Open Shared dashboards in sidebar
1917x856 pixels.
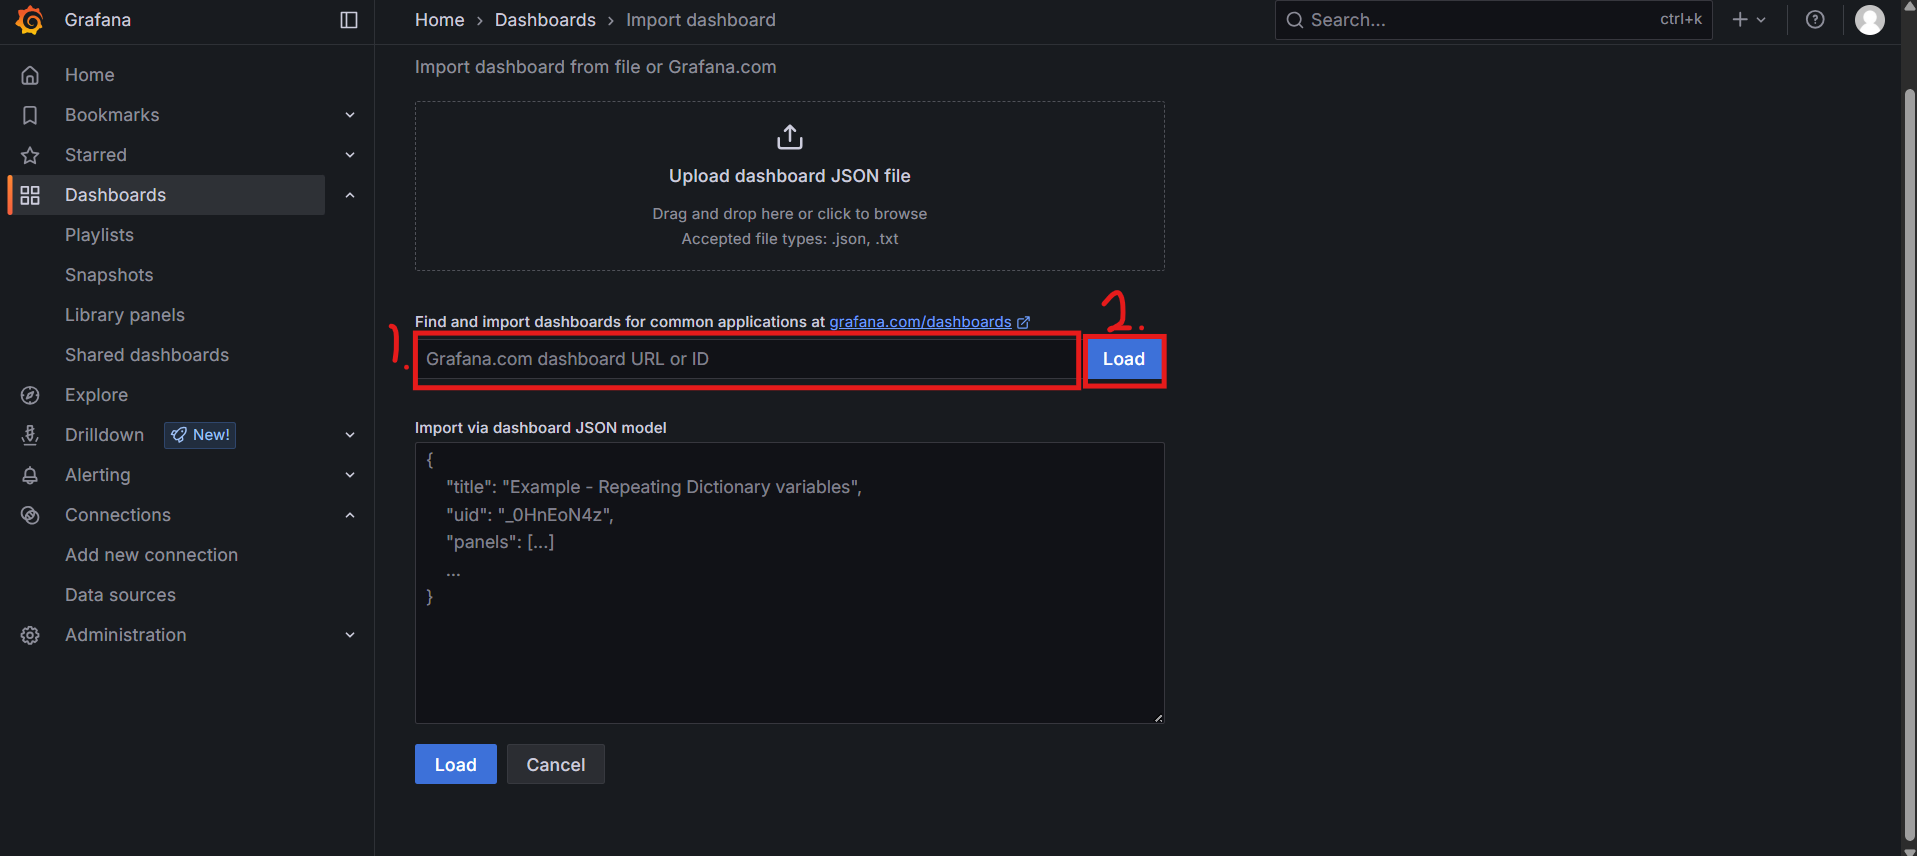click(147, 355)
